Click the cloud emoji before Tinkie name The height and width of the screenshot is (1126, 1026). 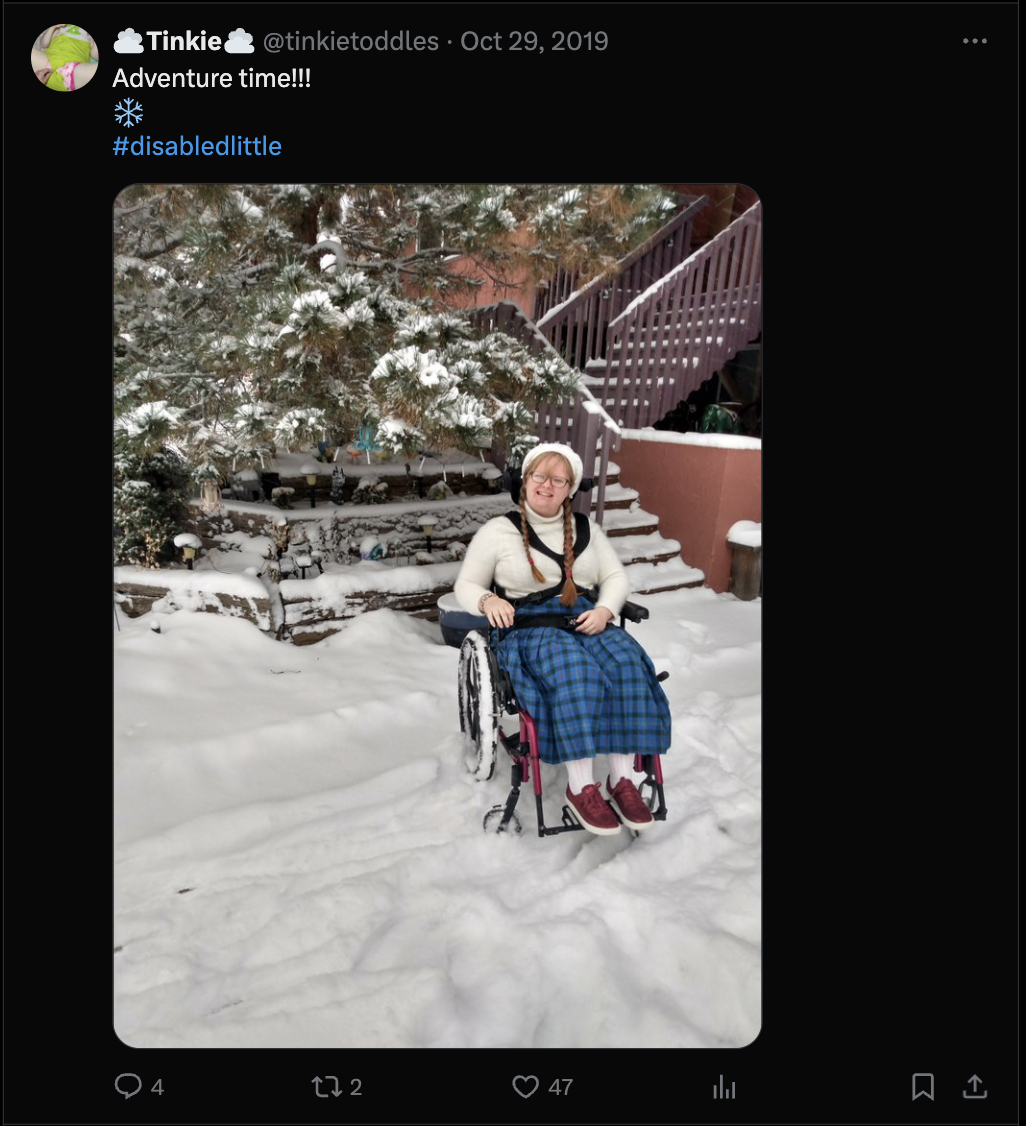coord(129,41)
